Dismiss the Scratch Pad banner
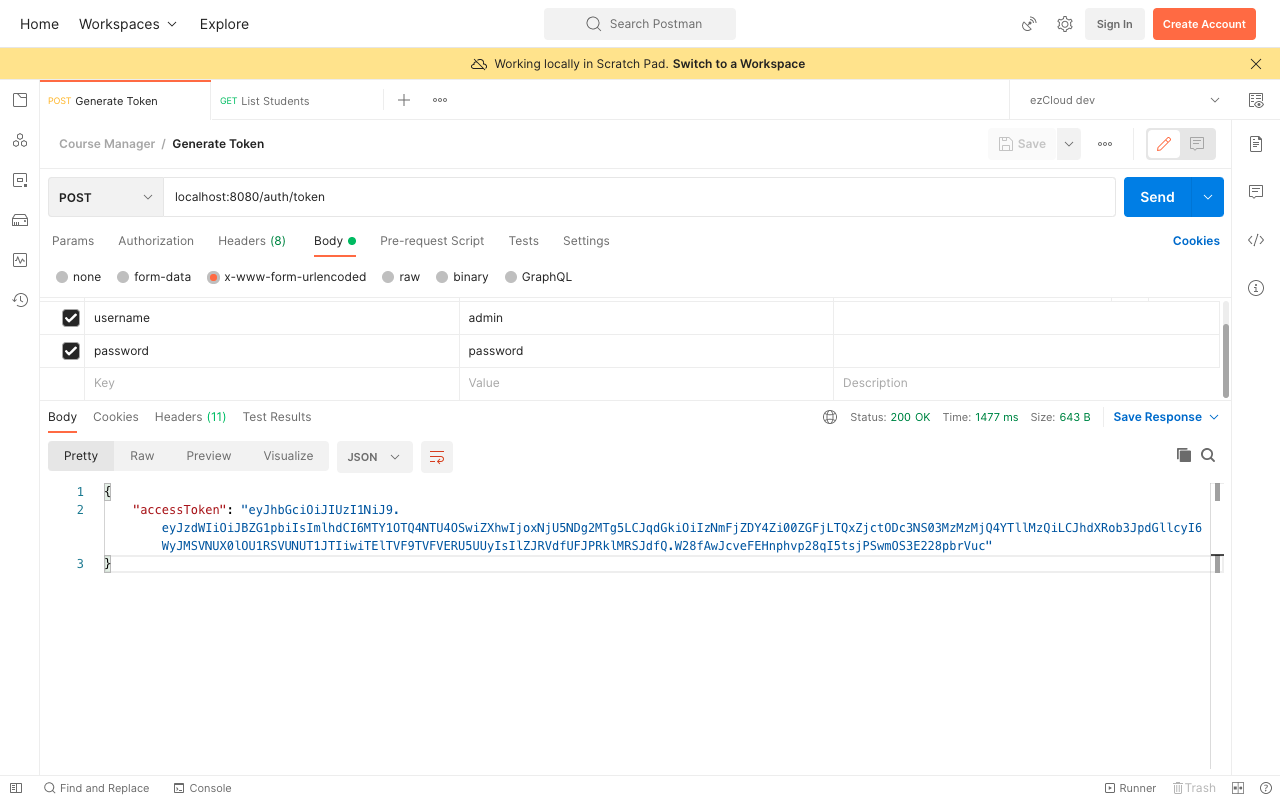 (x=1256, y=64)
